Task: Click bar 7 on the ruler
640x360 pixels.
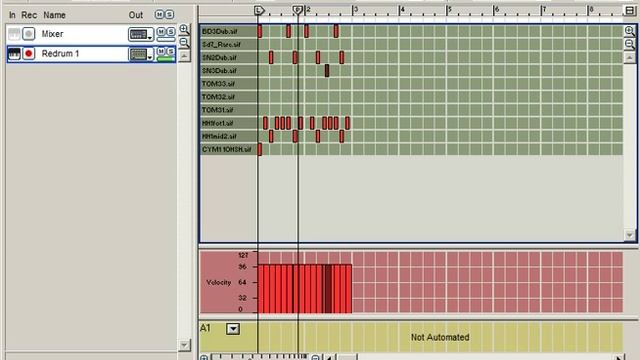Action: pyautogui.click(x=544, y=10)
